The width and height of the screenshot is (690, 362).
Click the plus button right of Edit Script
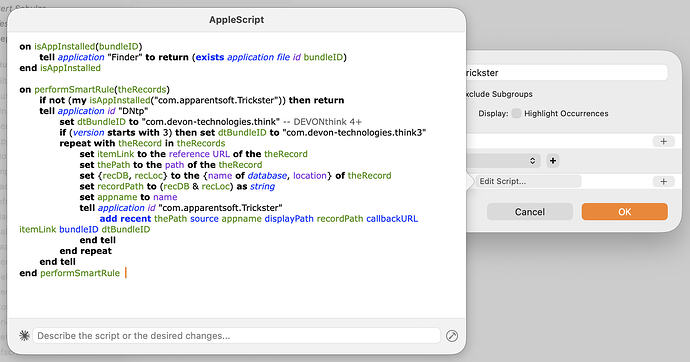(663, 181)
